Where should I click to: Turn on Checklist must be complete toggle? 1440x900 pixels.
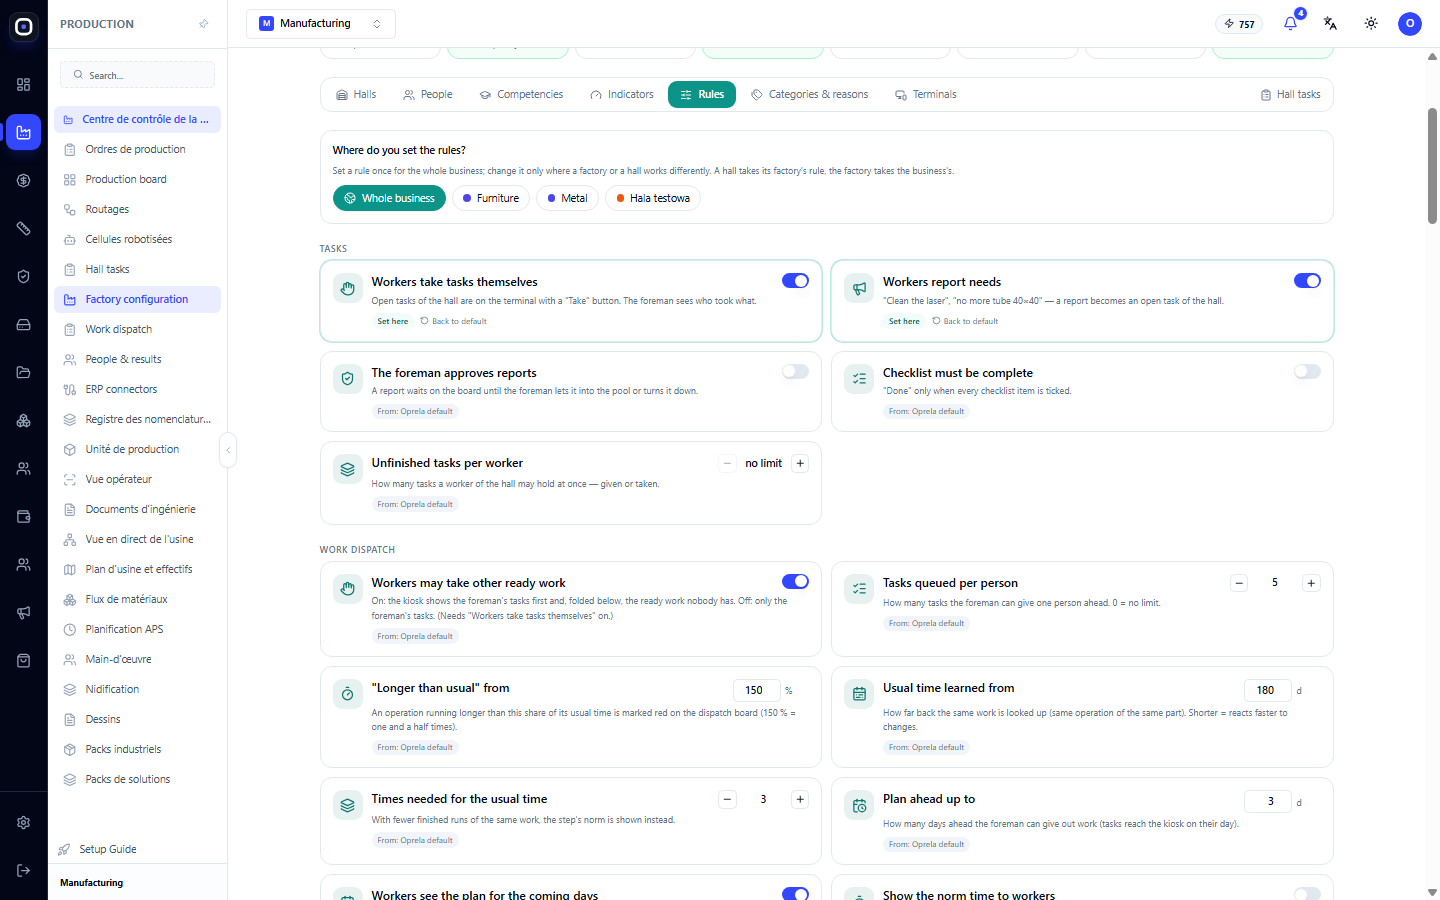[1307, 371]
